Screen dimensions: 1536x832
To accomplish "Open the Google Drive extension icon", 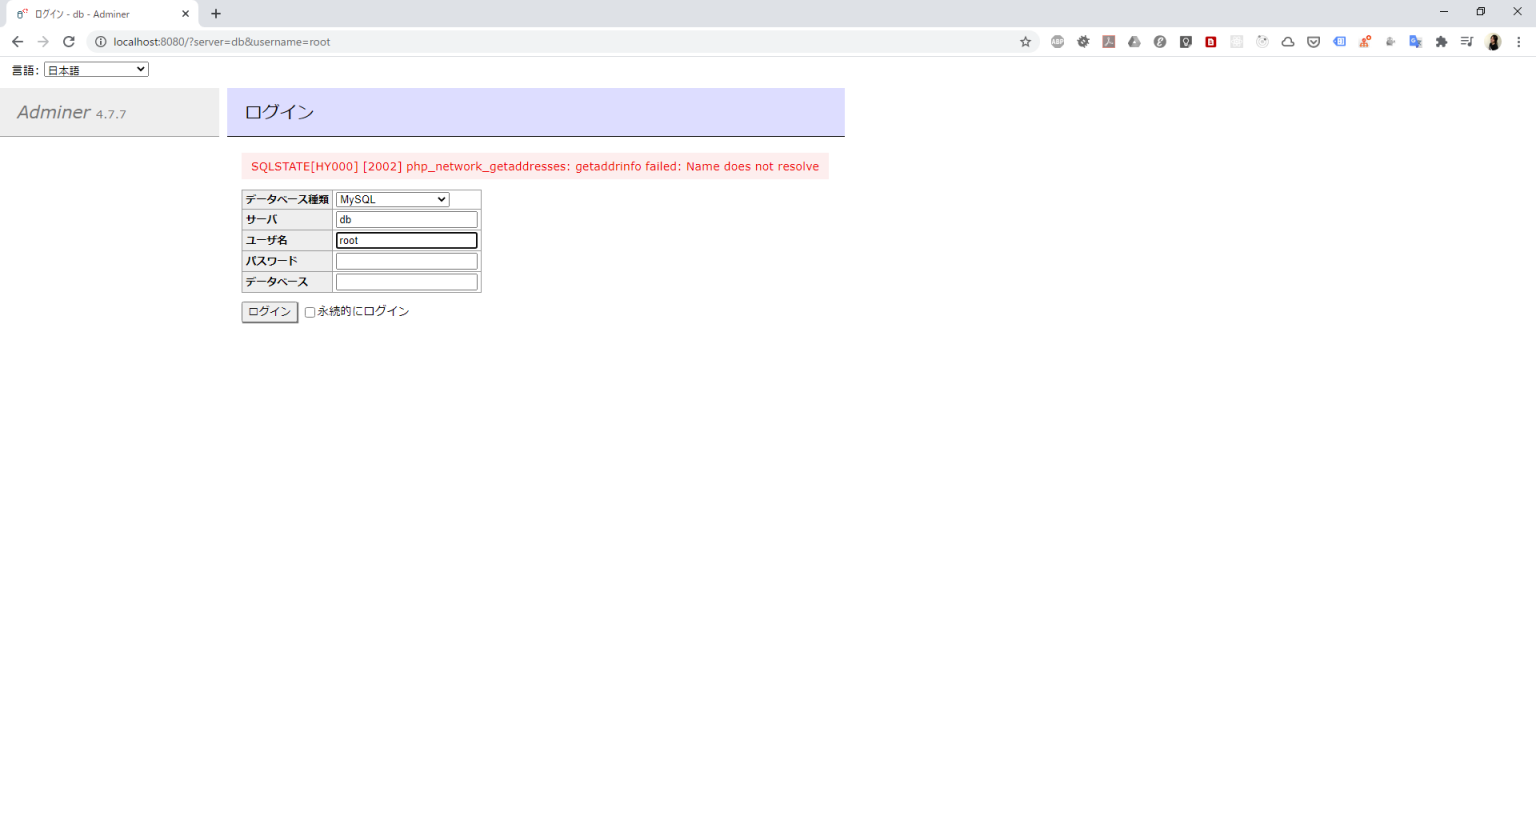I will click(1134, 42).
